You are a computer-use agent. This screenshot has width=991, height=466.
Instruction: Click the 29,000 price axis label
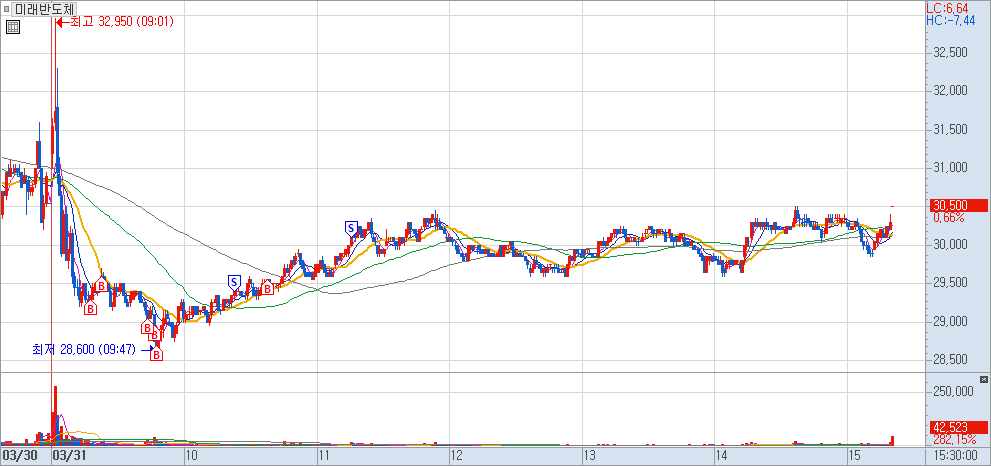click(950, 322)
